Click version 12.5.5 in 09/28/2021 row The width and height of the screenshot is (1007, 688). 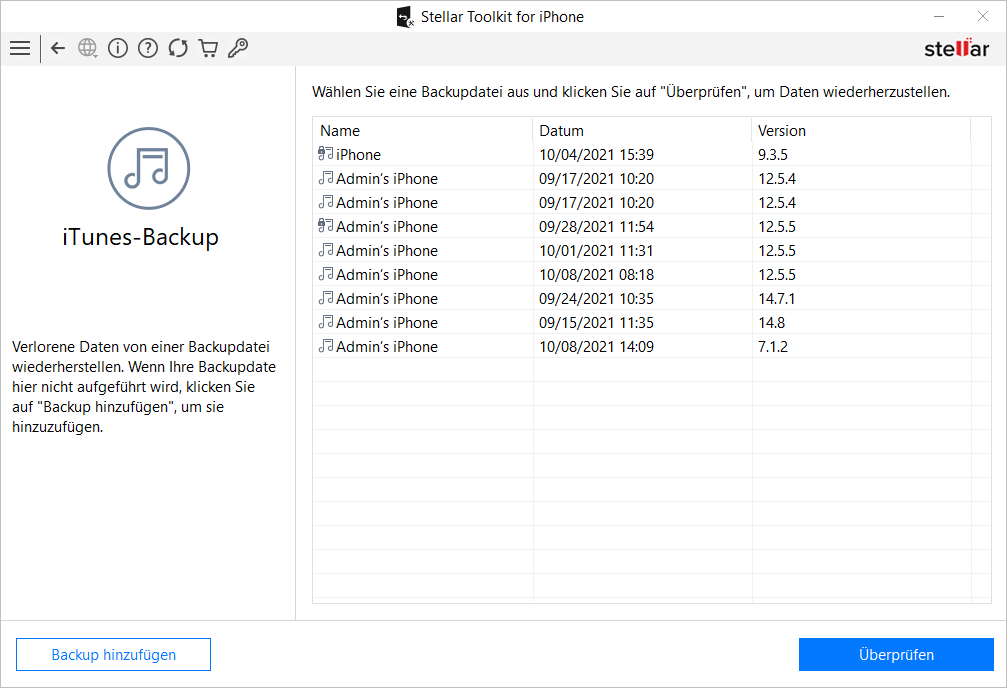tap(776, 227)
